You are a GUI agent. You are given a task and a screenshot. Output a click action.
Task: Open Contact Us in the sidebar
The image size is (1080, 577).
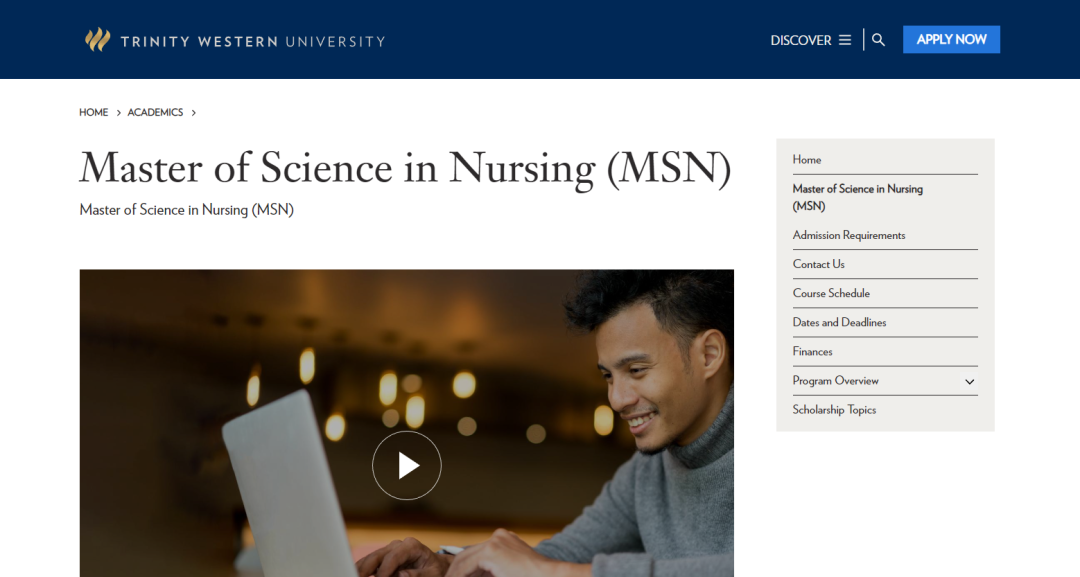tap(818, 264)
